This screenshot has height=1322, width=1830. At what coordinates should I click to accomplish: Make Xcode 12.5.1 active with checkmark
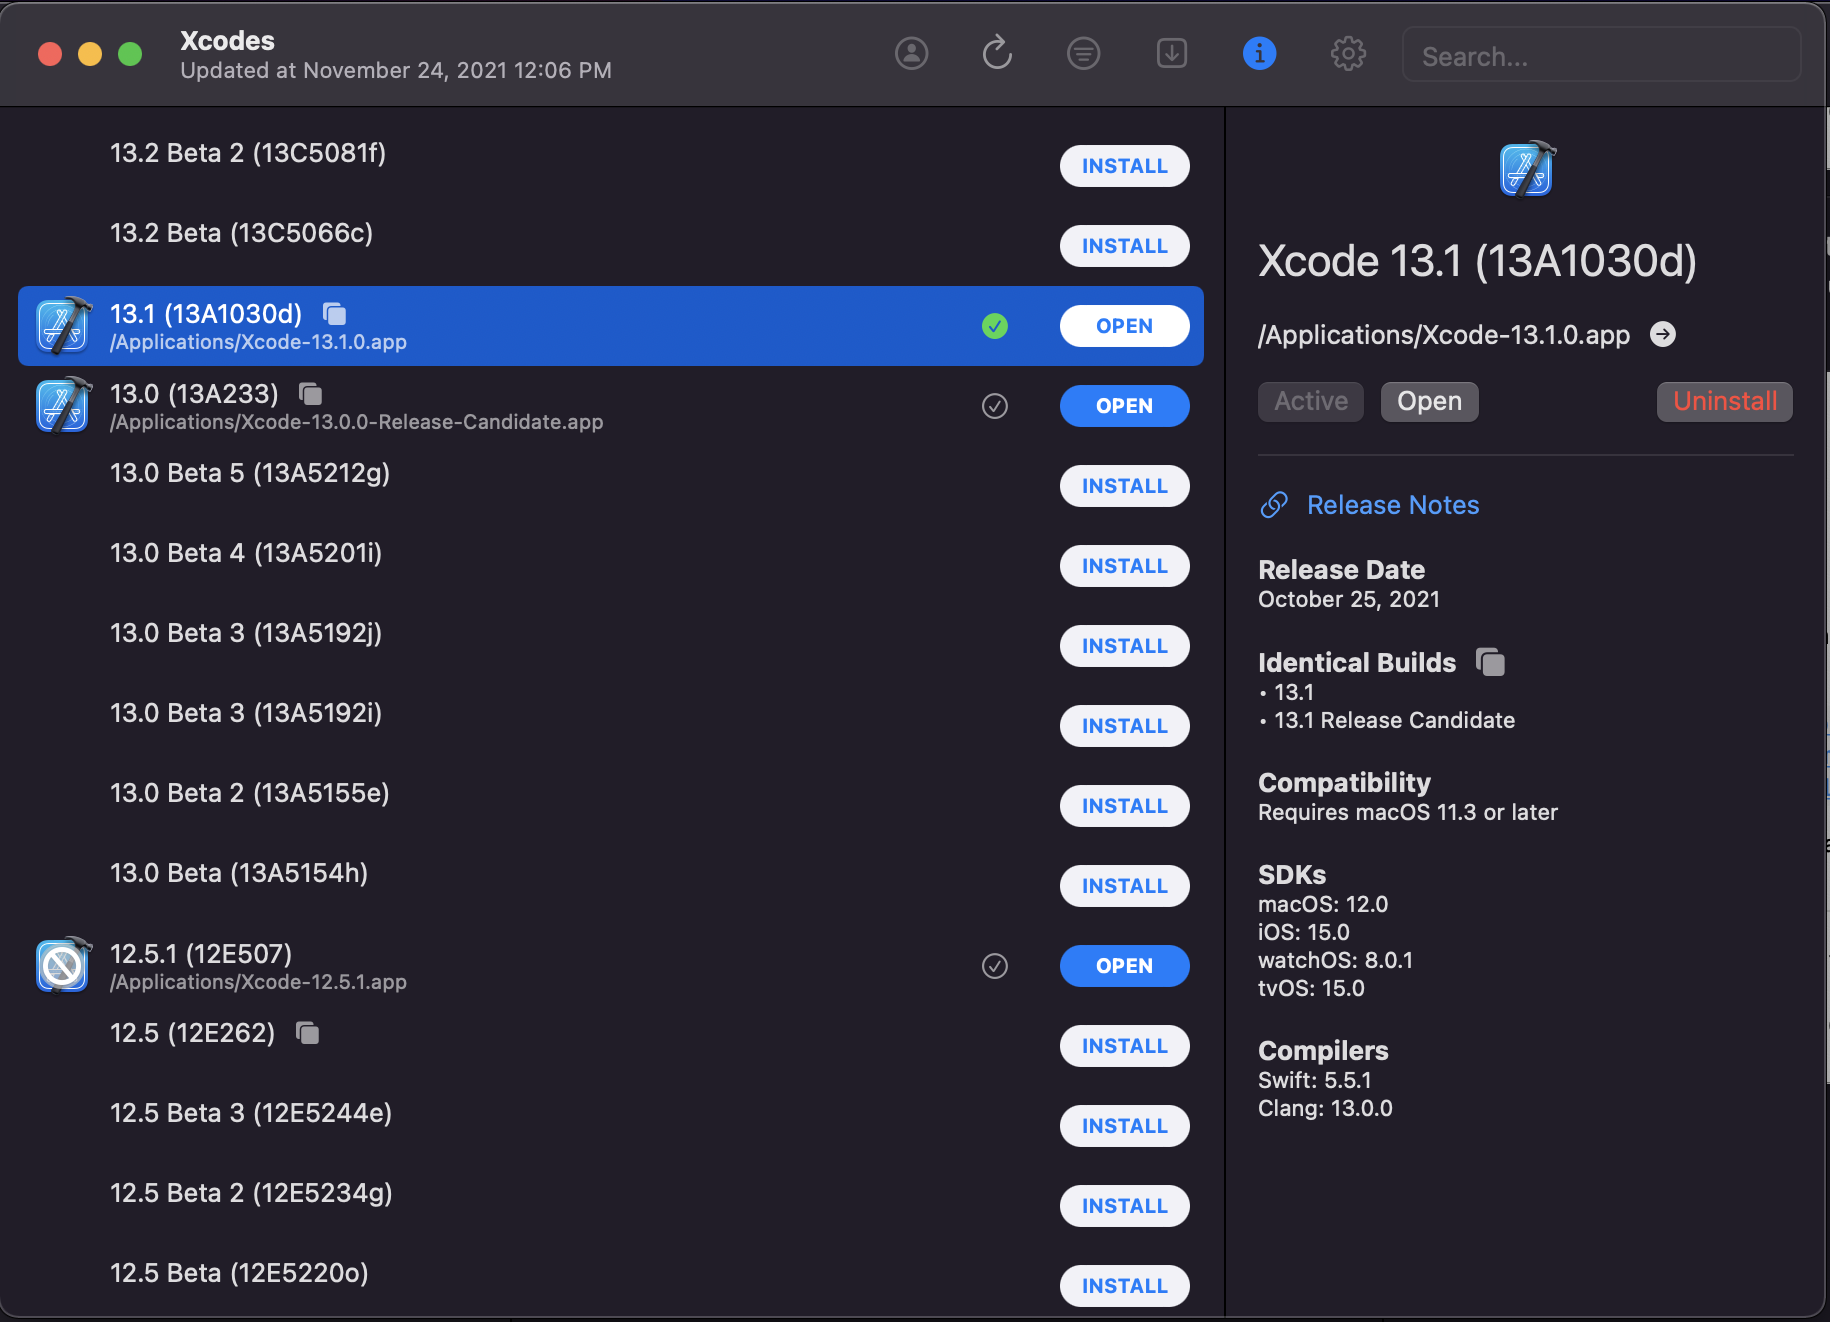(x=994, y=966)
